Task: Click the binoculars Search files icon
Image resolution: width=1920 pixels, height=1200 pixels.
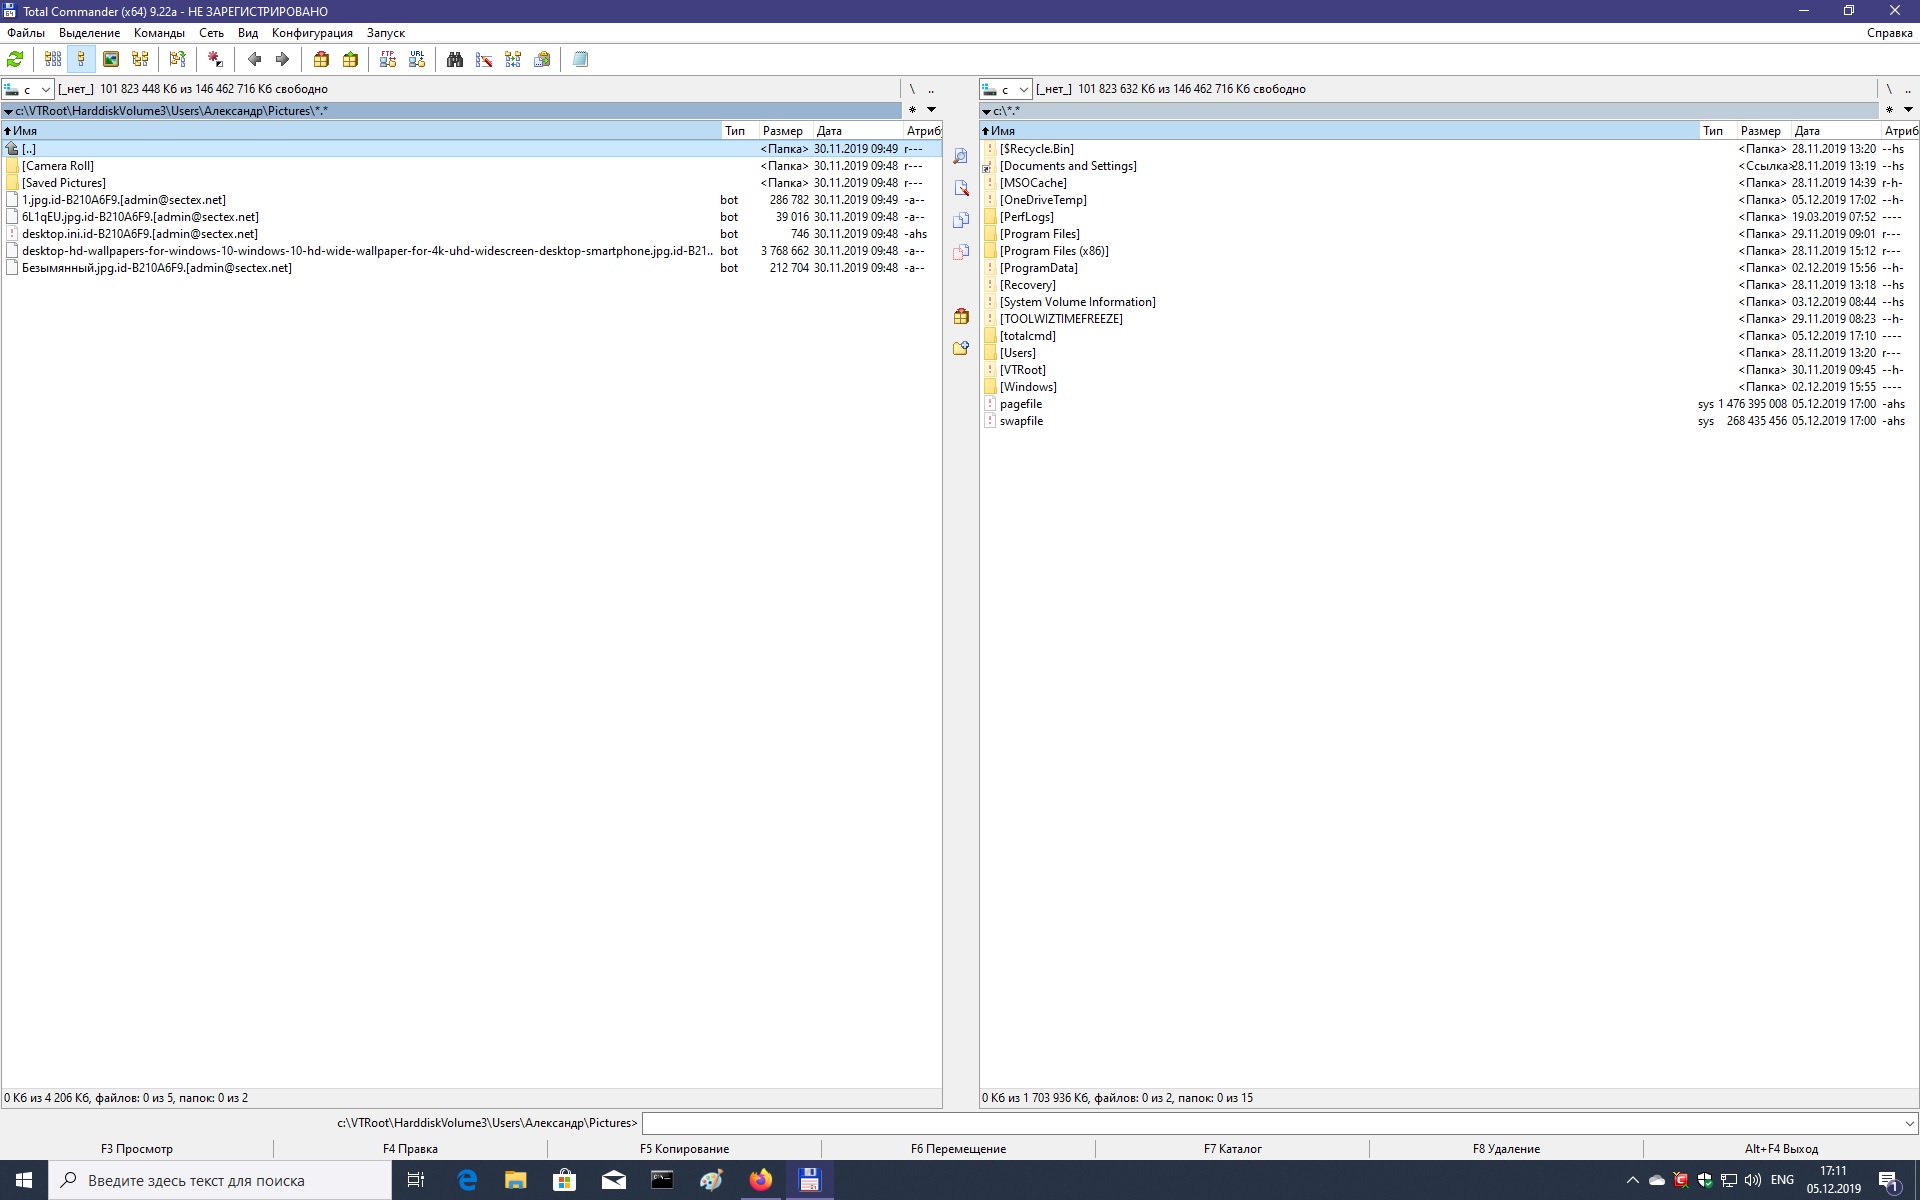Action: tap(455, 60)
